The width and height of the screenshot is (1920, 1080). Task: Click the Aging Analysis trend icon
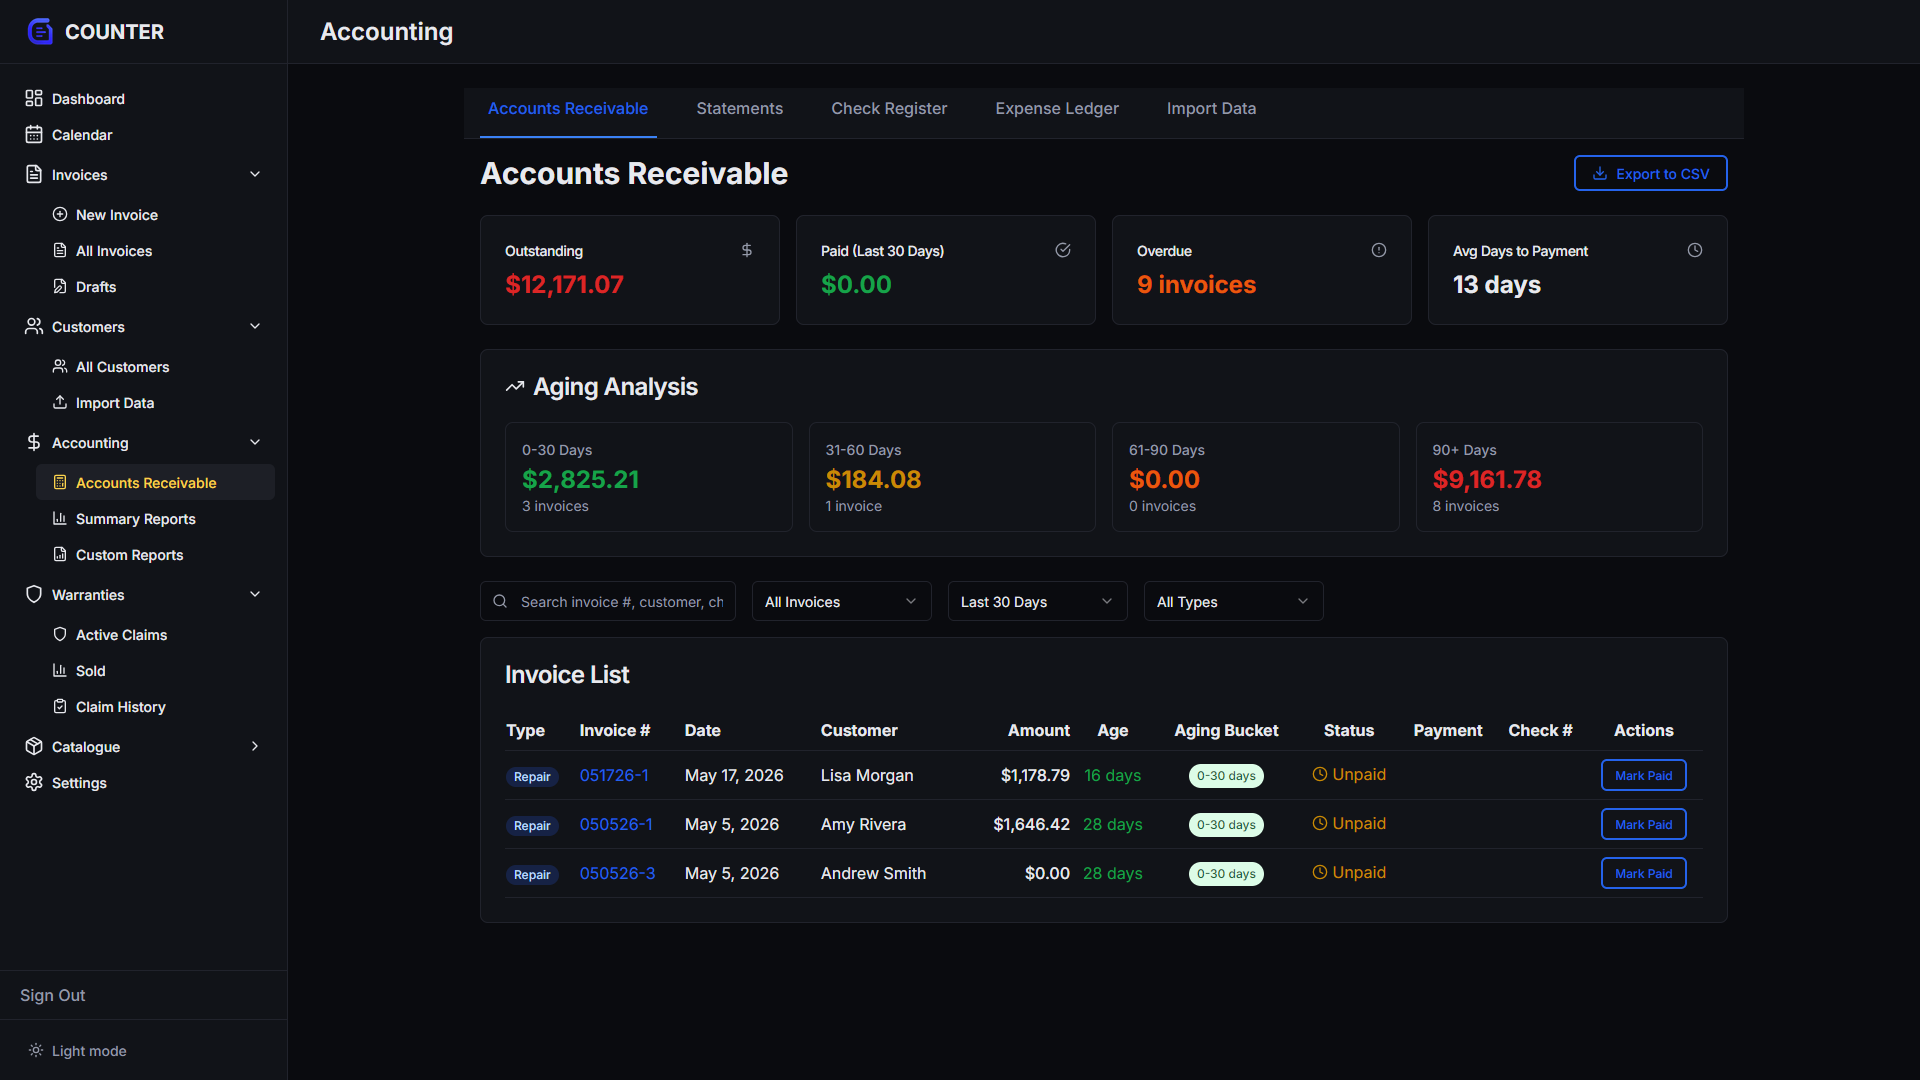click(x=515, y=387)
